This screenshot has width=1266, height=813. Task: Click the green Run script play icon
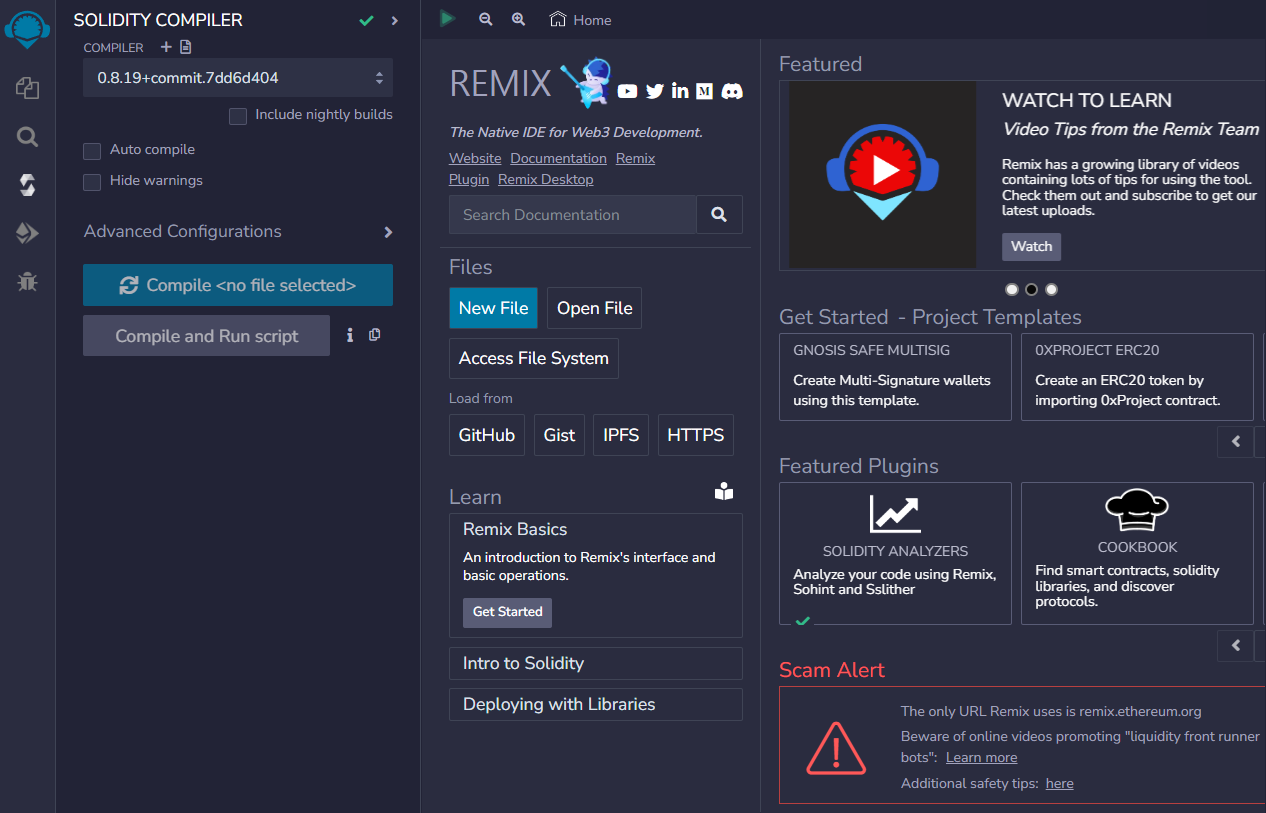click(x=447, y=19)
